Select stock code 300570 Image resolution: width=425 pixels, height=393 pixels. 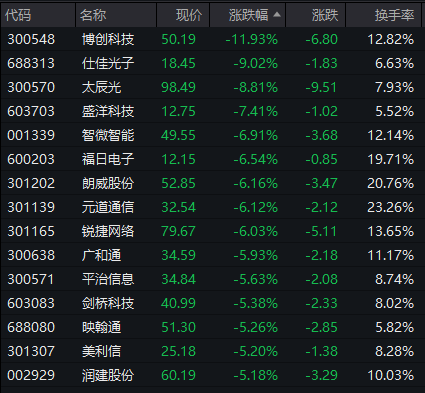(31, 87)
